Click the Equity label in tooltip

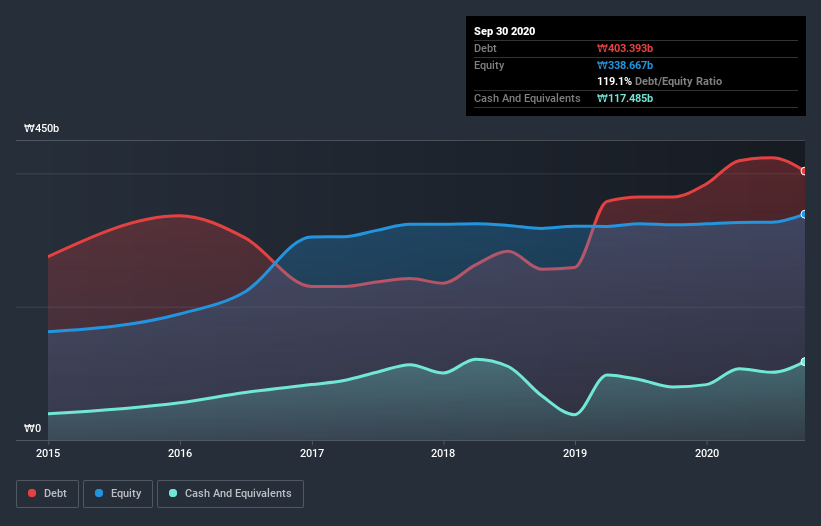click(x=489, y=65)
